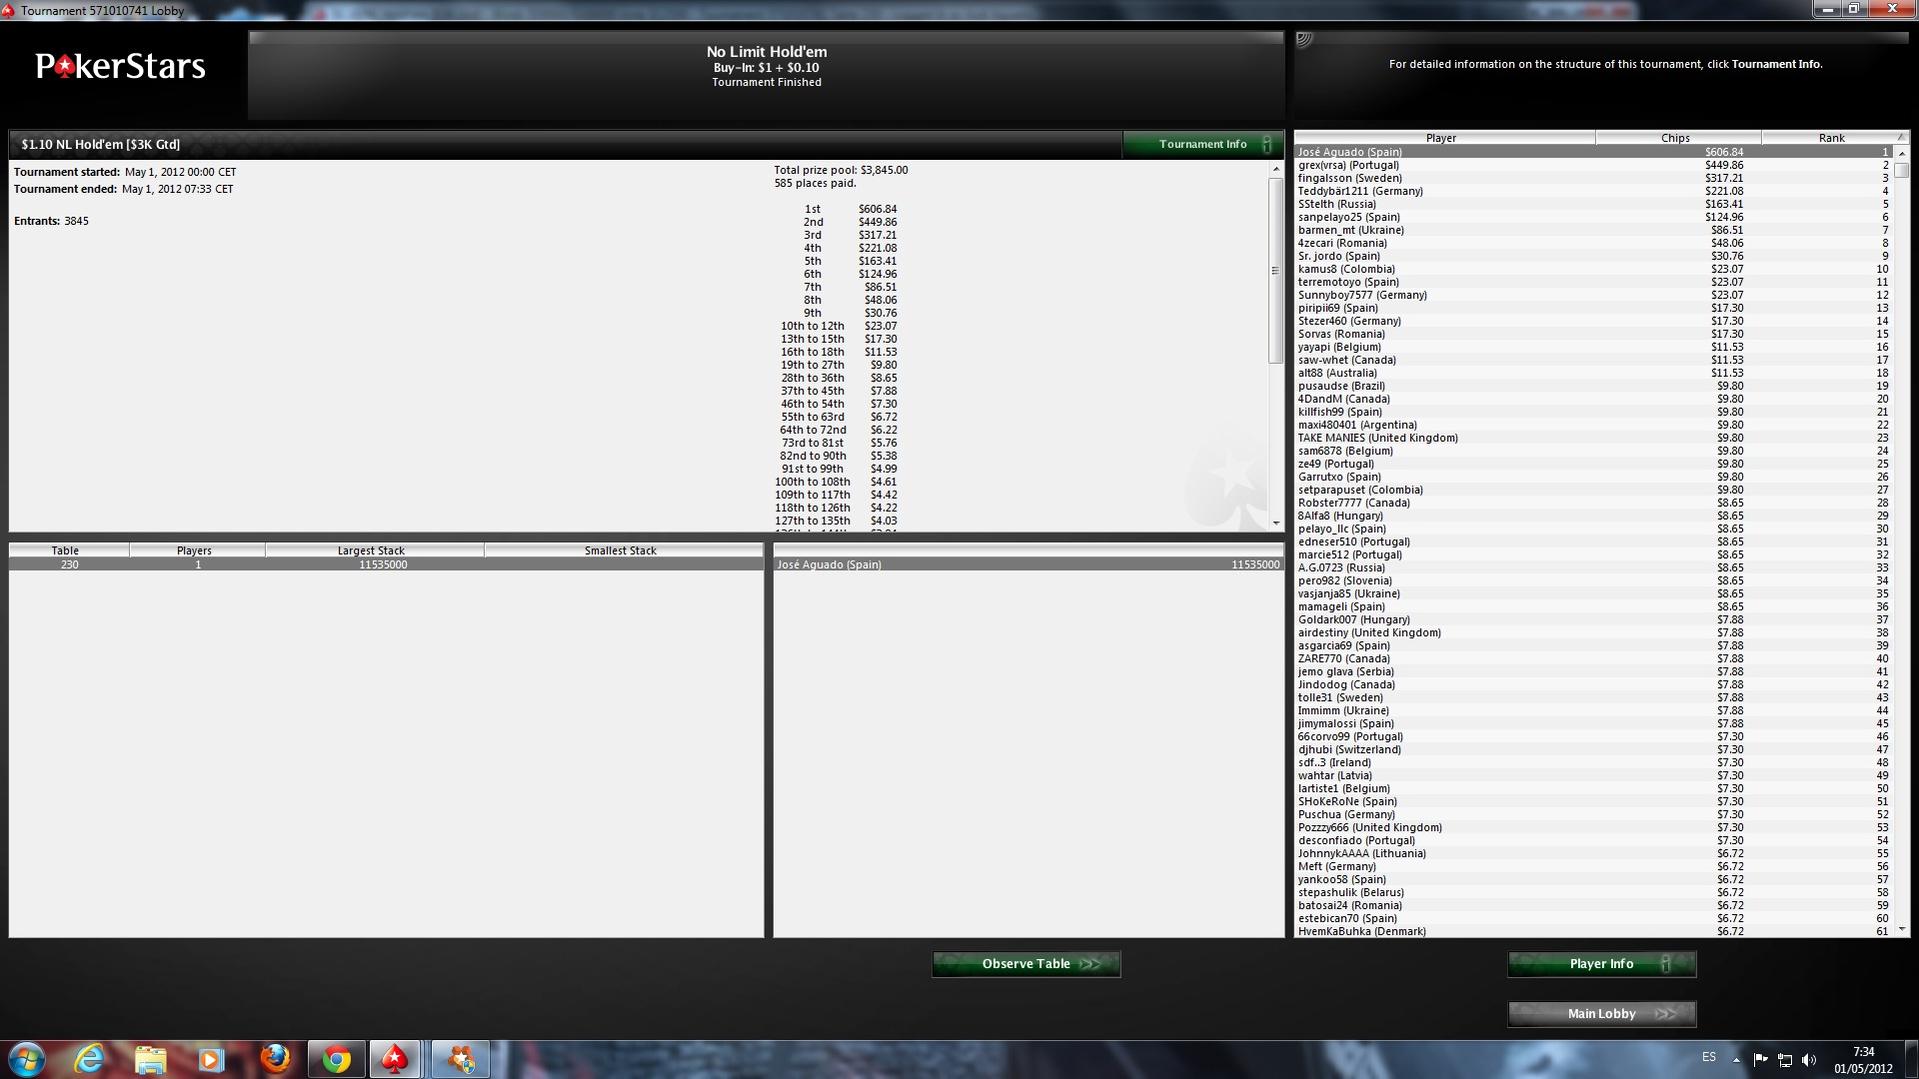Select HvemKaBuhka (Denmark) player row
The image size is (1919, 1079).
[1593, 932]
